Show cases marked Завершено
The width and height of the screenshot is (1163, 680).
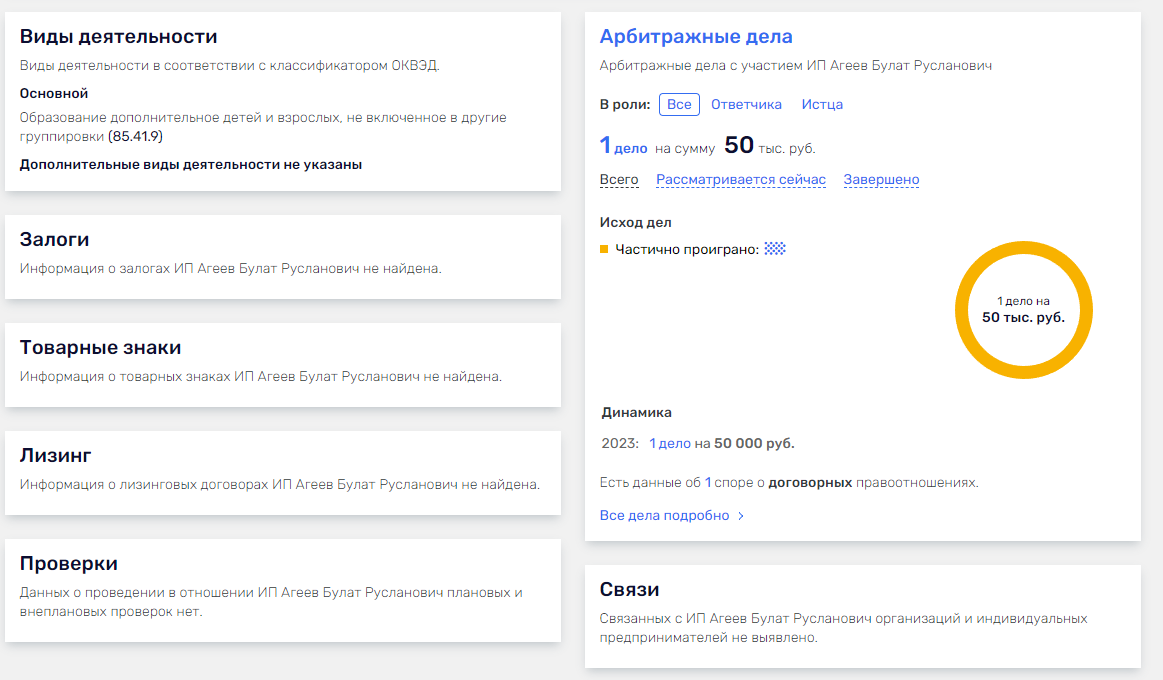pos(881,180)
